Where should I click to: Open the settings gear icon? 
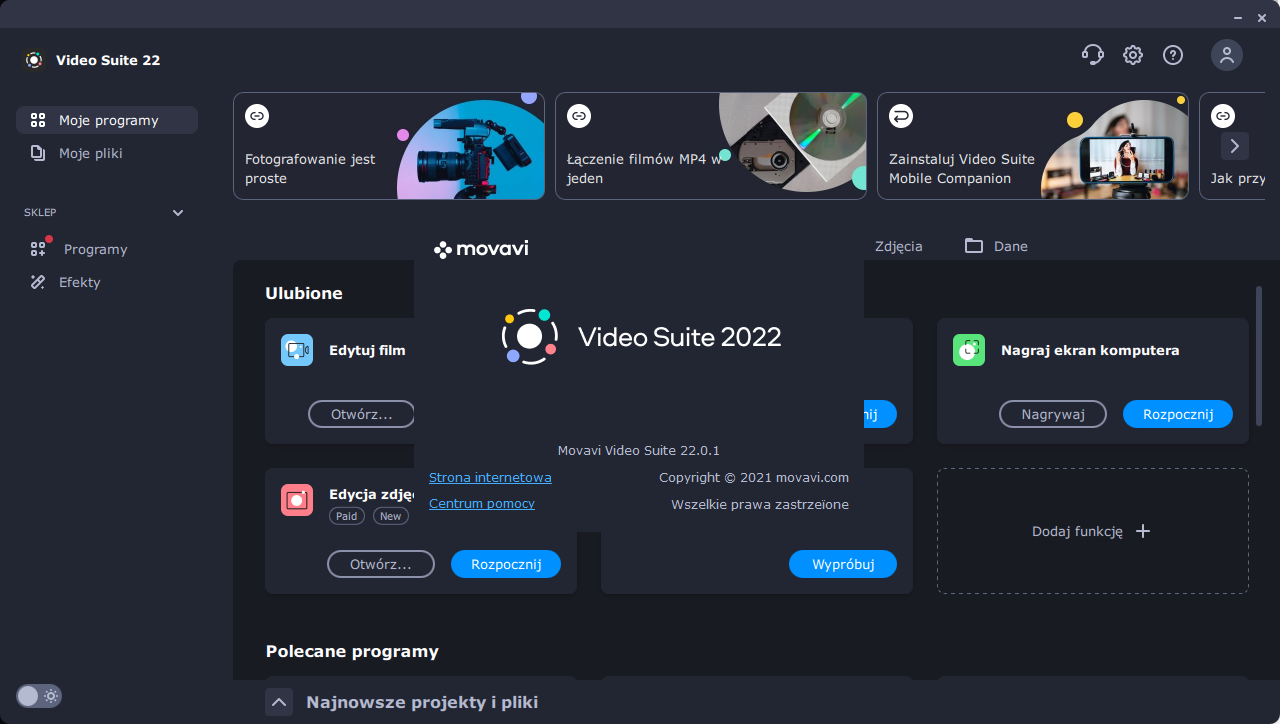pos(1133,55)
